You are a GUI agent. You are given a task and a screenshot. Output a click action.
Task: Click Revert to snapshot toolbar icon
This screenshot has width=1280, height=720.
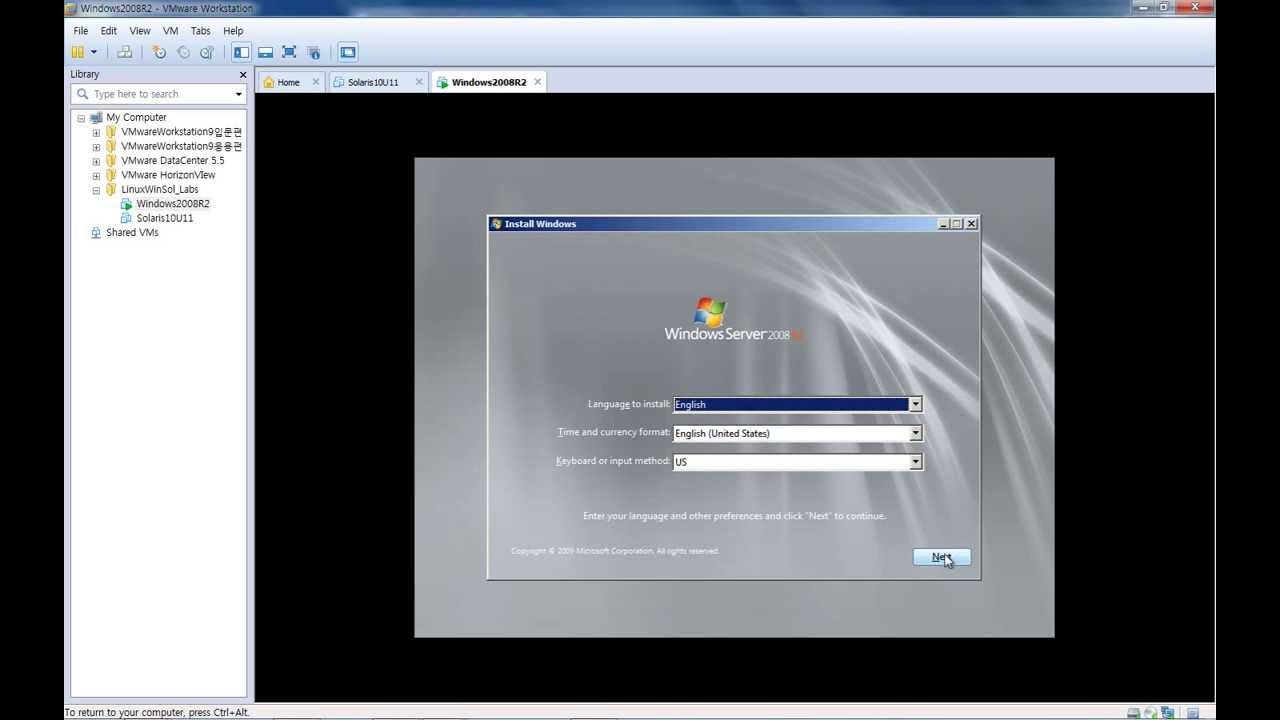pos(183,52)
